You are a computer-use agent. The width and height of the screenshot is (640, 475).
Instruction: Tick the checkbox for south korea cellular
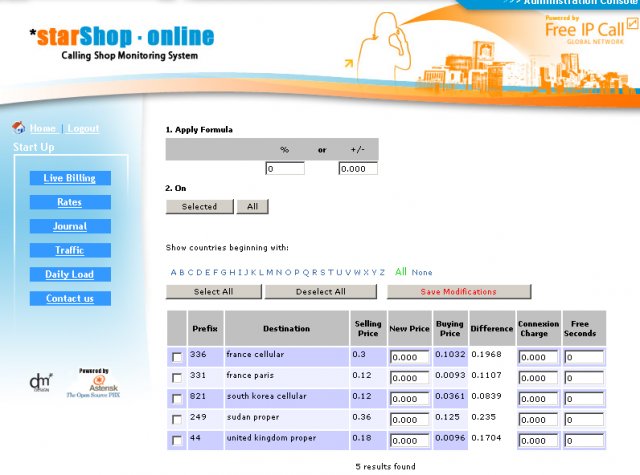point(177,399)
